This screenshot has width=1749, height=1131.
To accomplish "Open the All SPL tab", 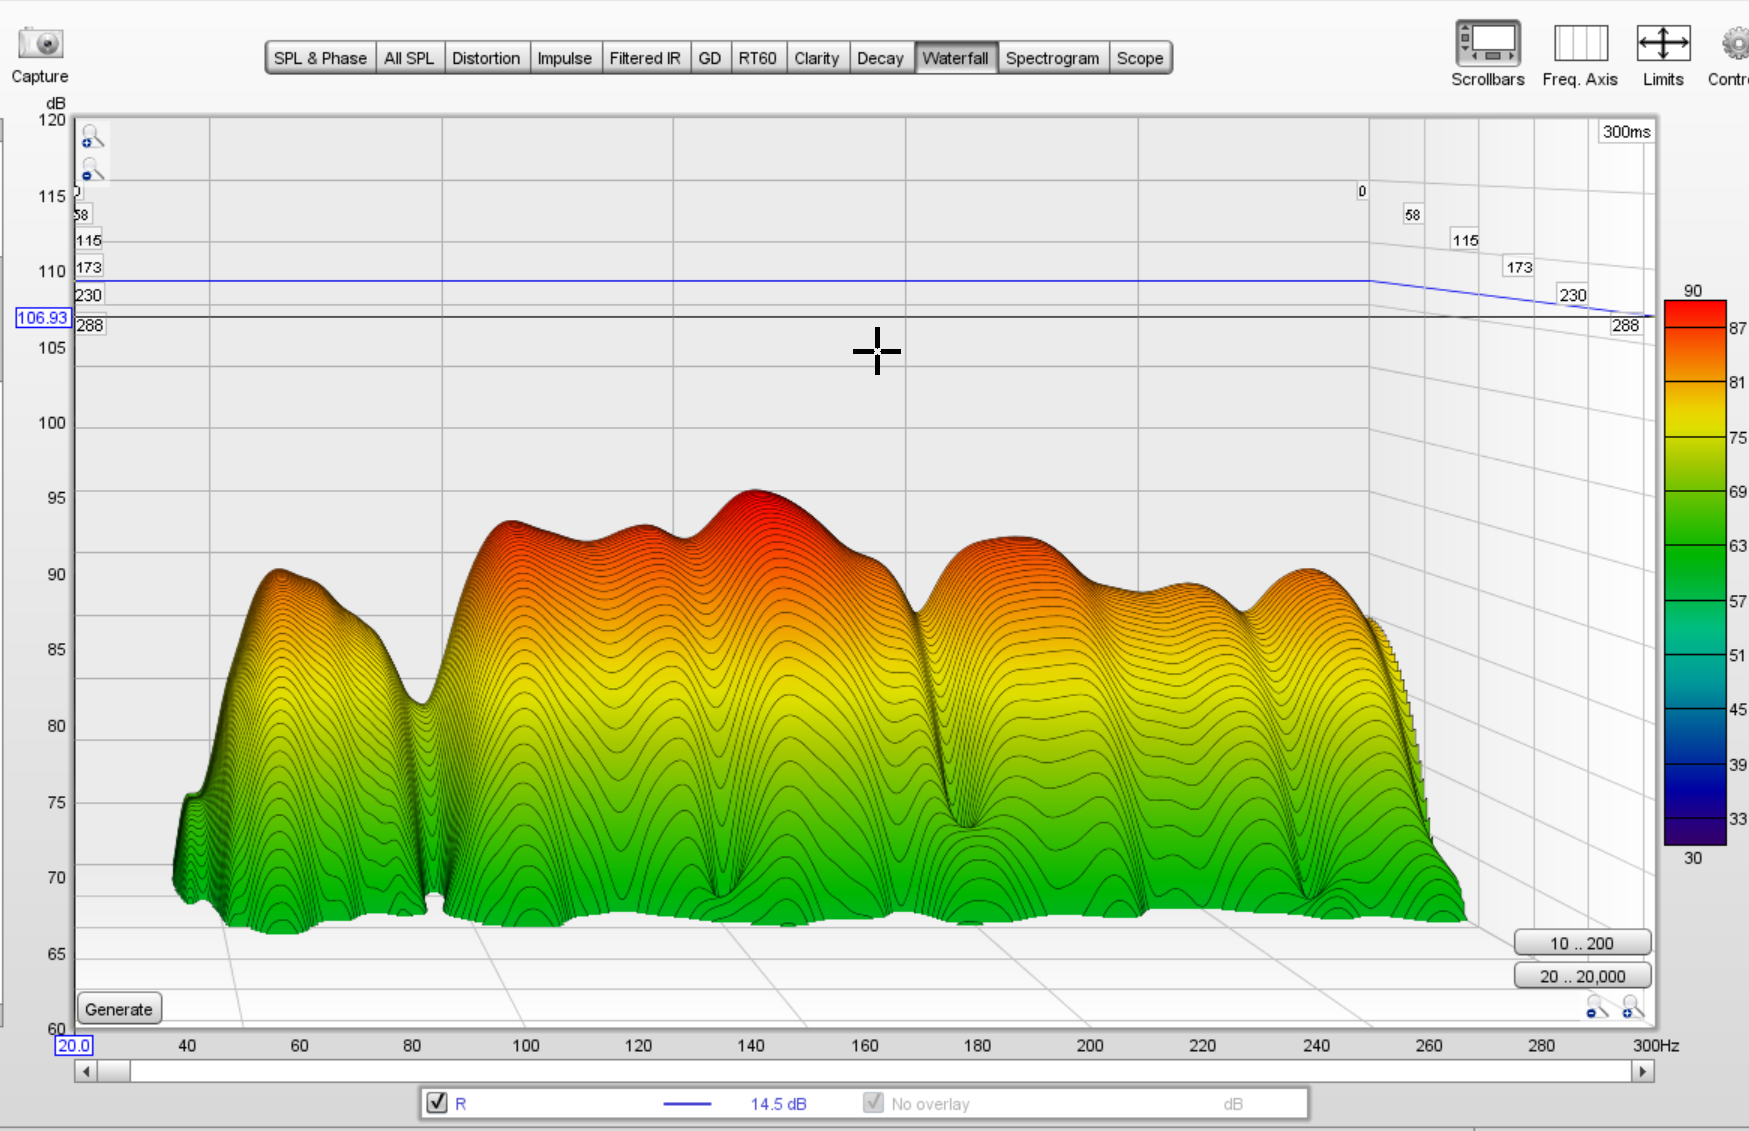I will tap(409, 58).
